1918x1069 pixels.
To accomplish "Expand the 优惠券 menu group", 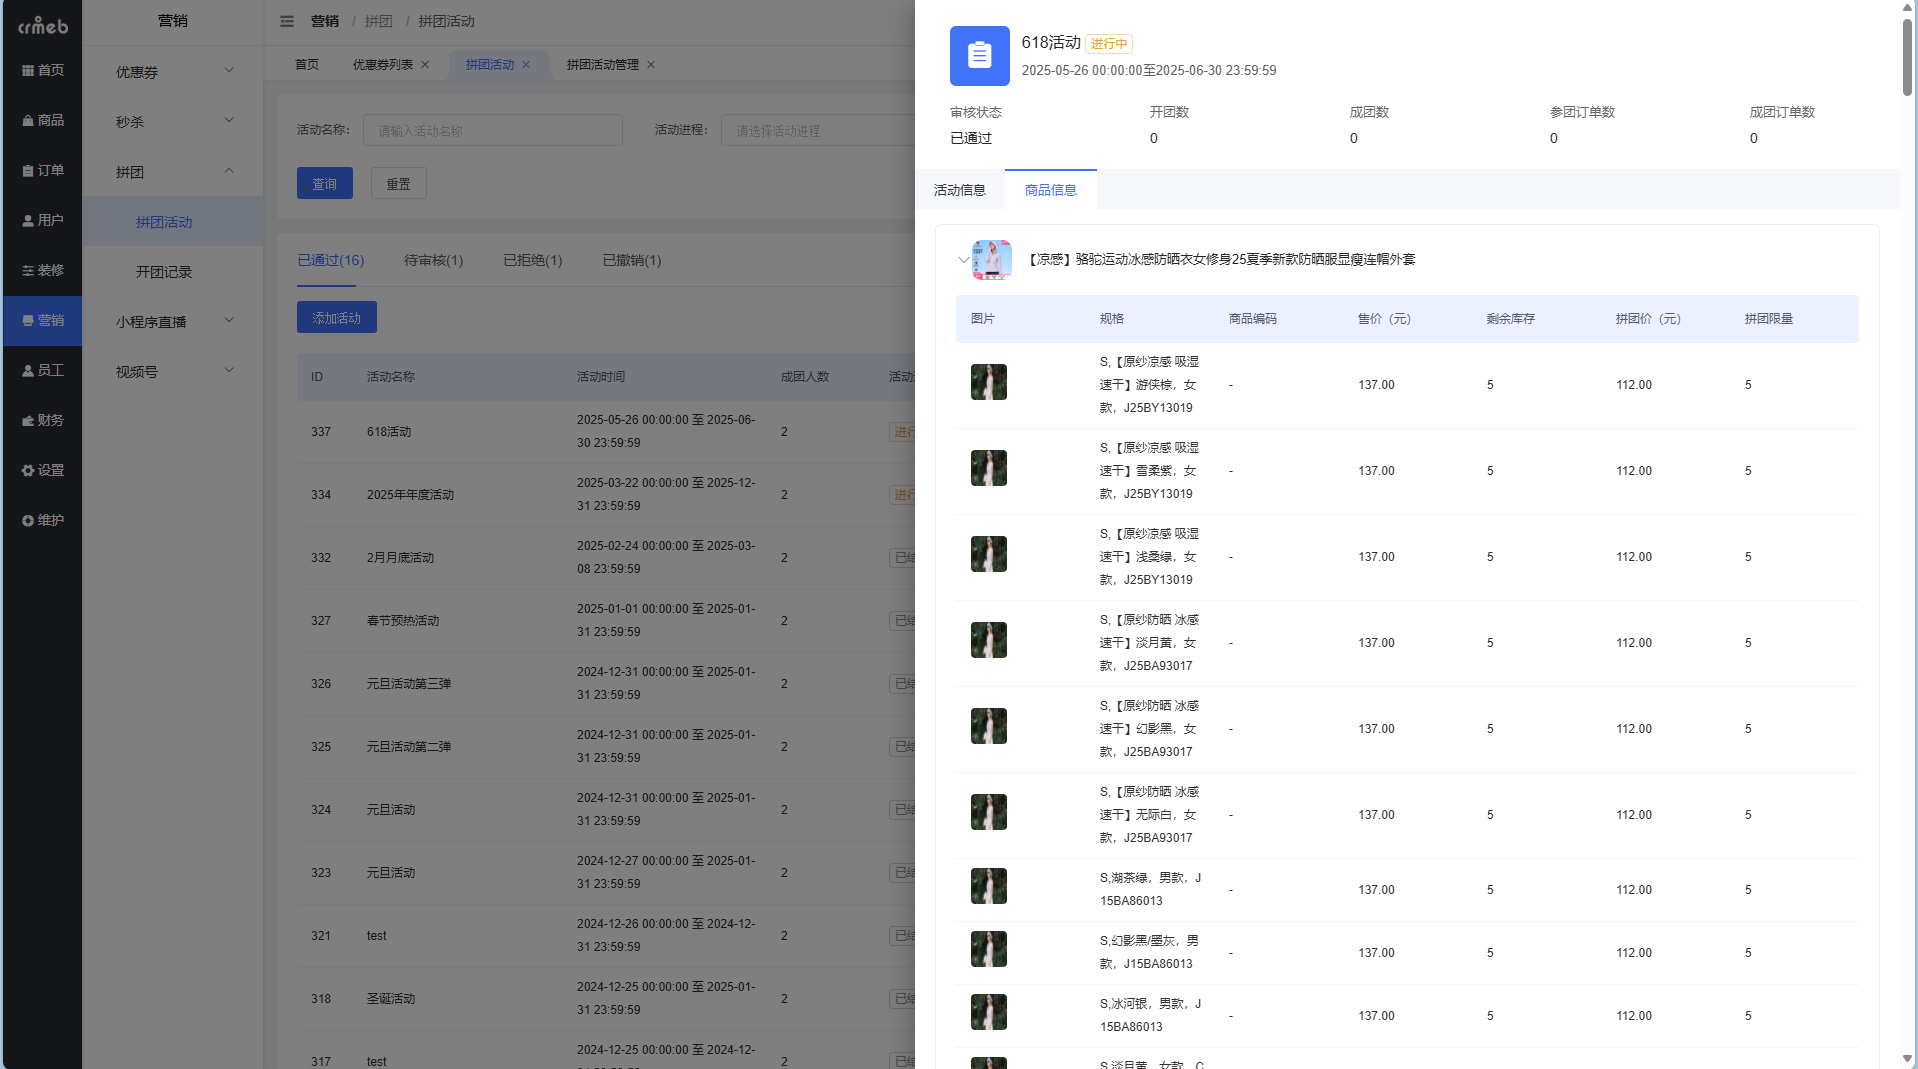I will coord(172,70).
